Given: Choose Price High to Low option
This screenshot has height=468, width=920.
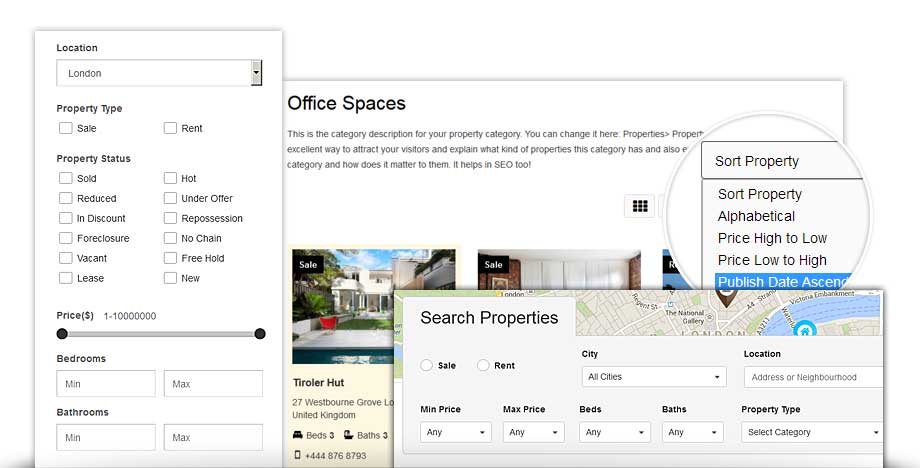Looking at the screenshot, I should [x=772, y=238].
